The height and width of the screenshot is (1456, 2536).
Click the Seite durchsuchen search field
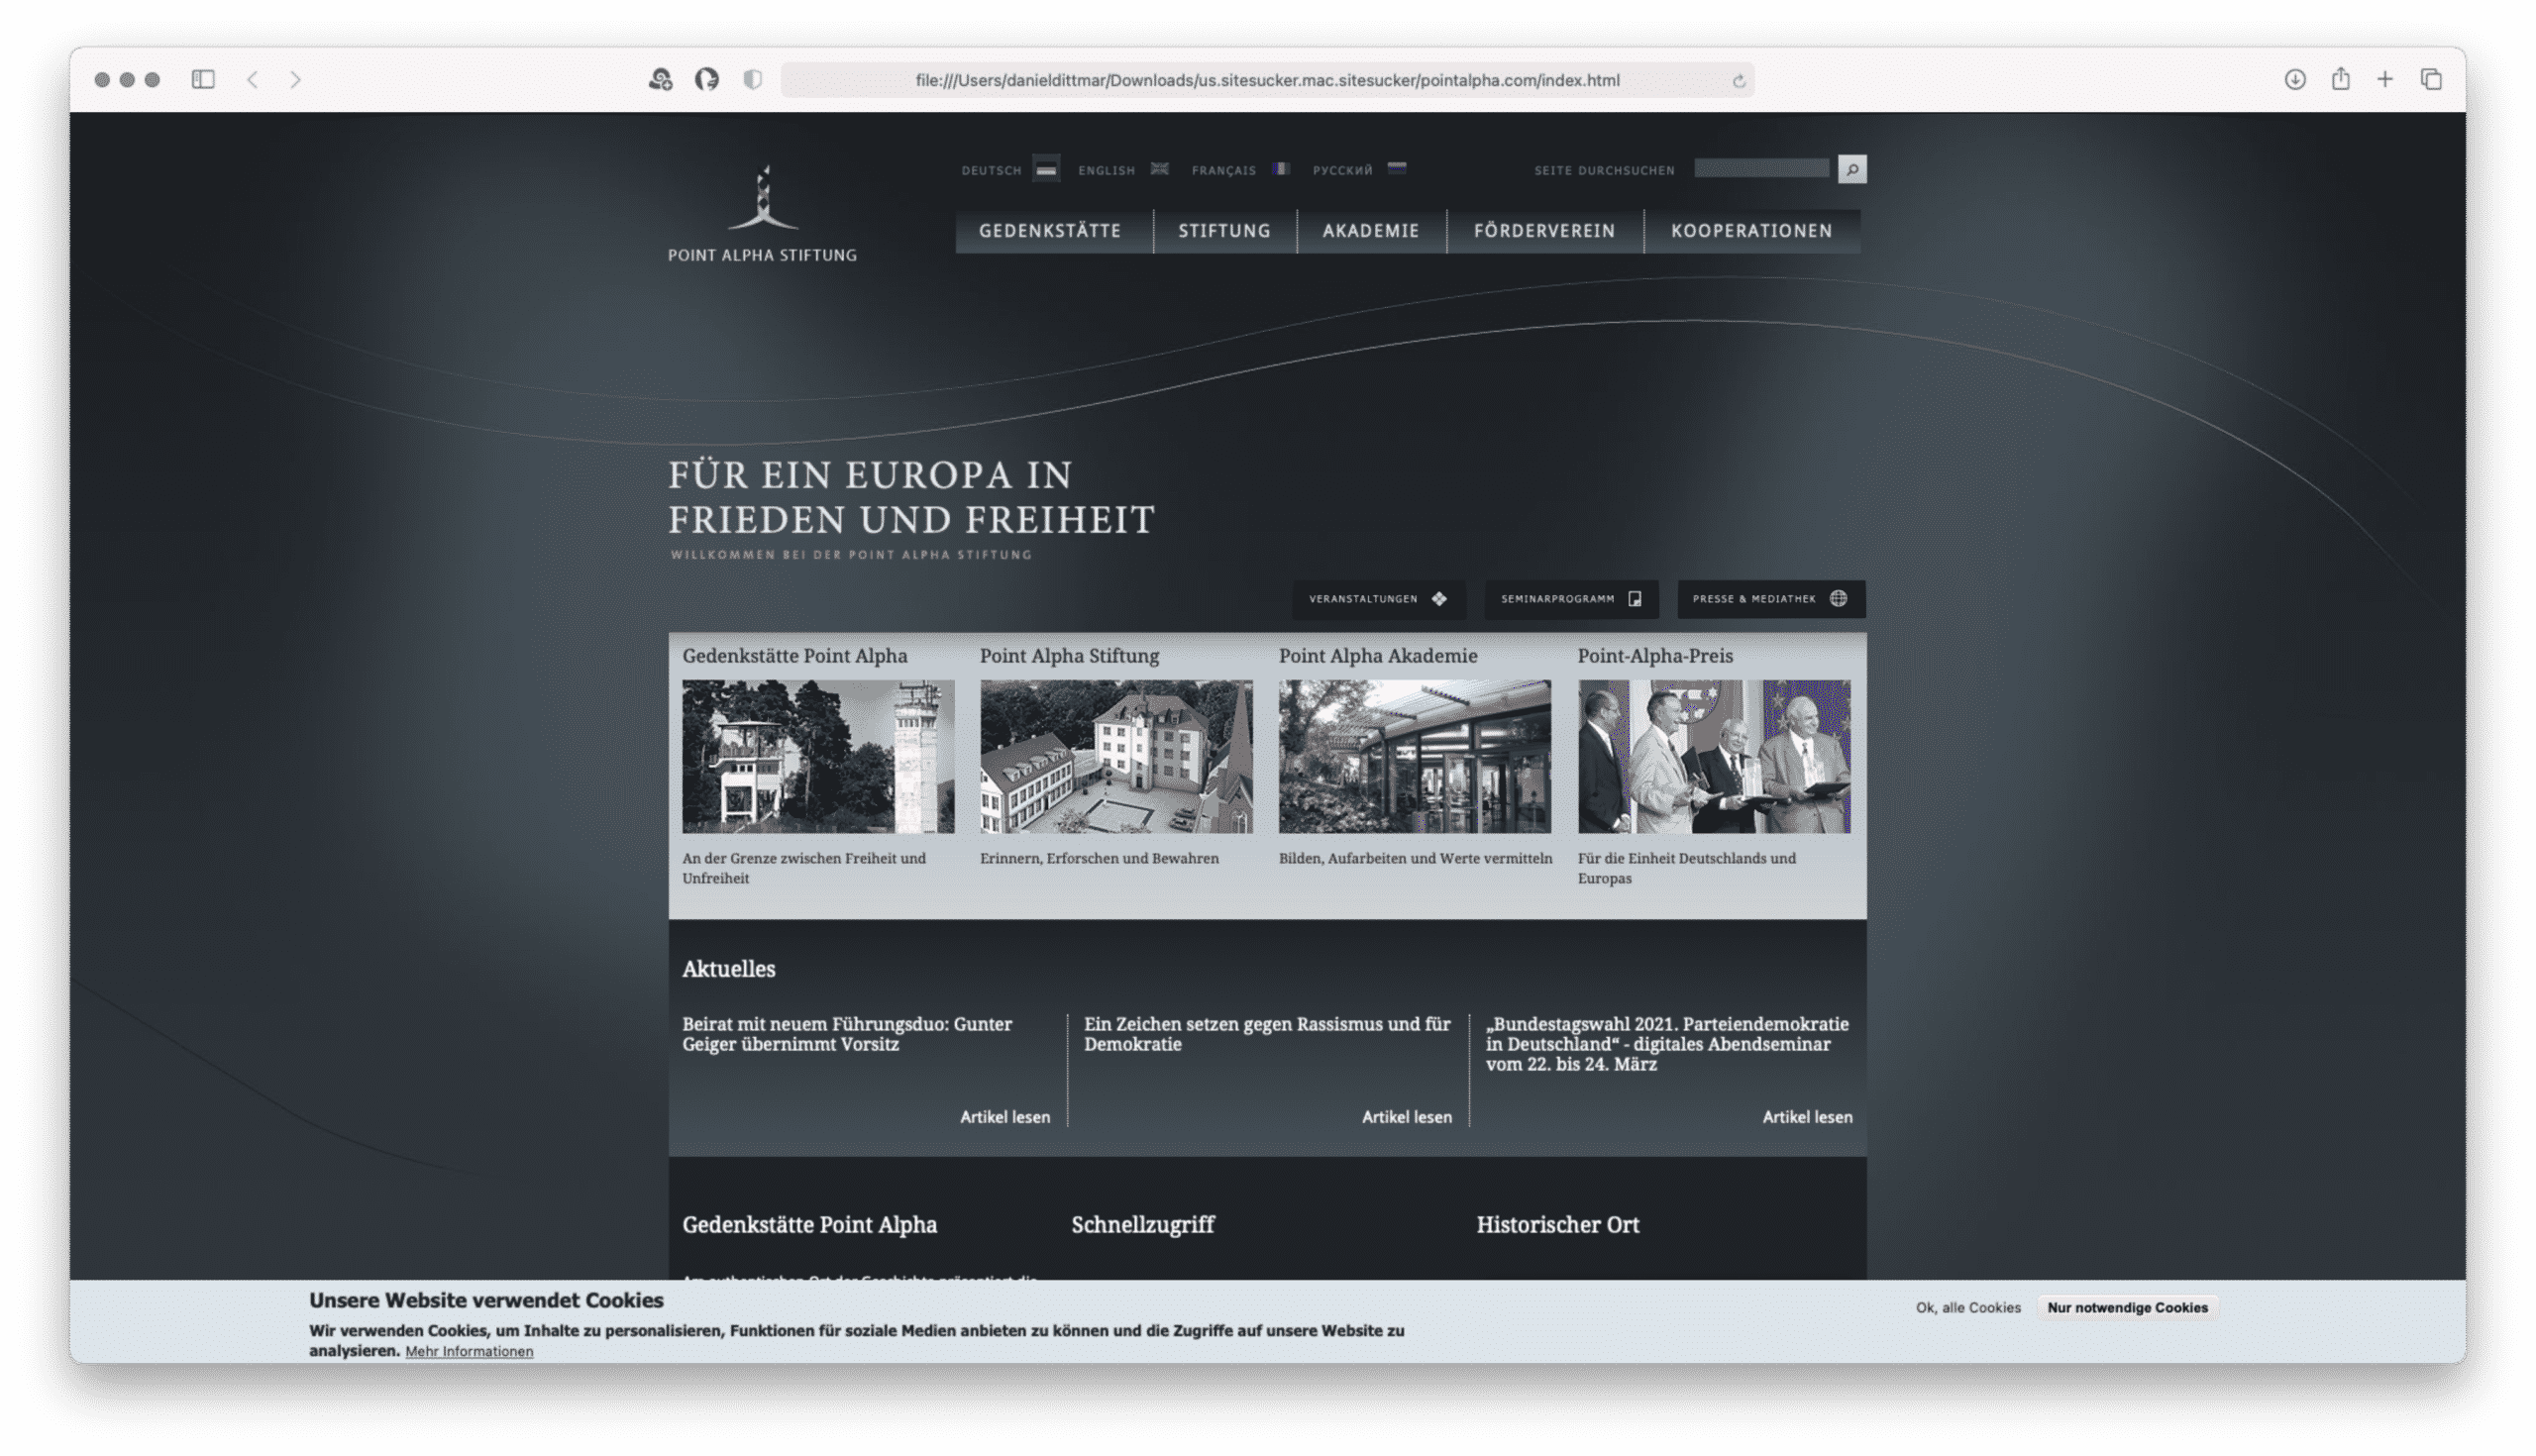(1761, 169)
